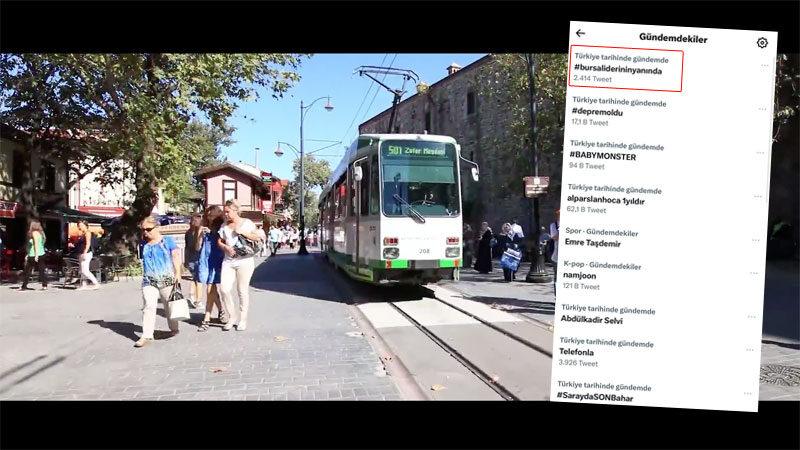
Task: Open more options for #SaraydaSONBahar trend
Action: click(x=747, y=394)
